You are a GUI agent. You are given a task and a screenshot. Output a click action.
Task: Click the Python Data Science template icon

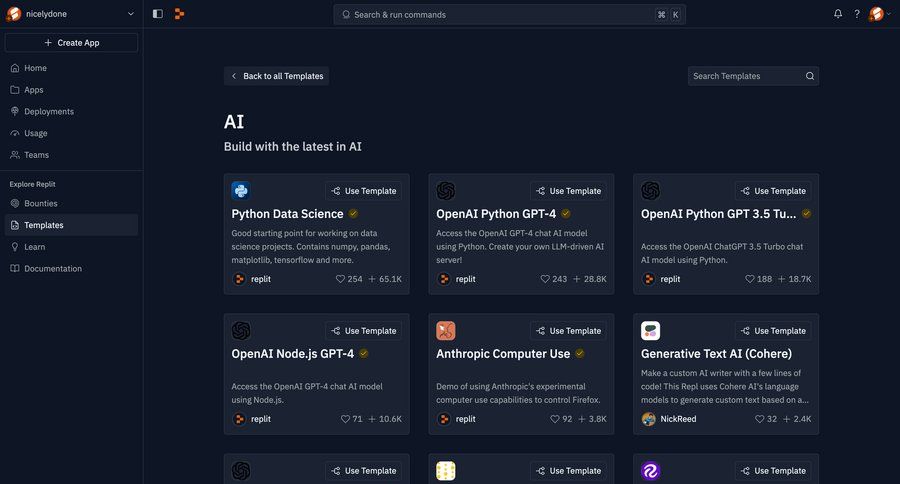coord(240,190)
